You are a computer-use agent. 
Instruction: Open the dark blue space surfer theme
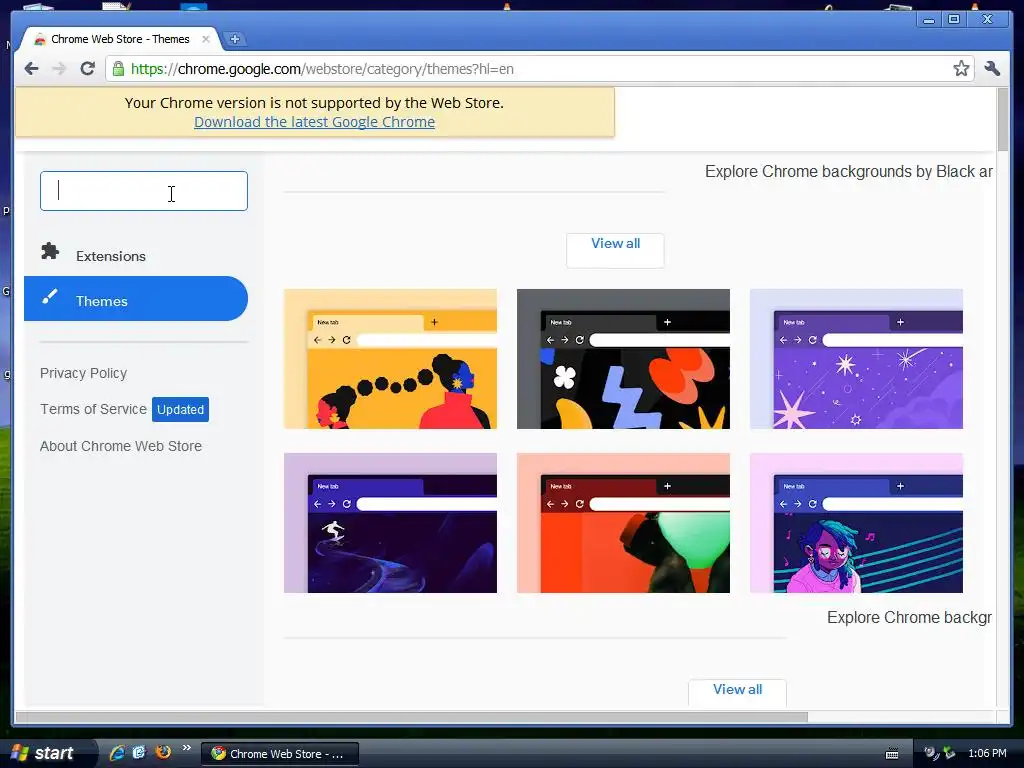(391, 523)
